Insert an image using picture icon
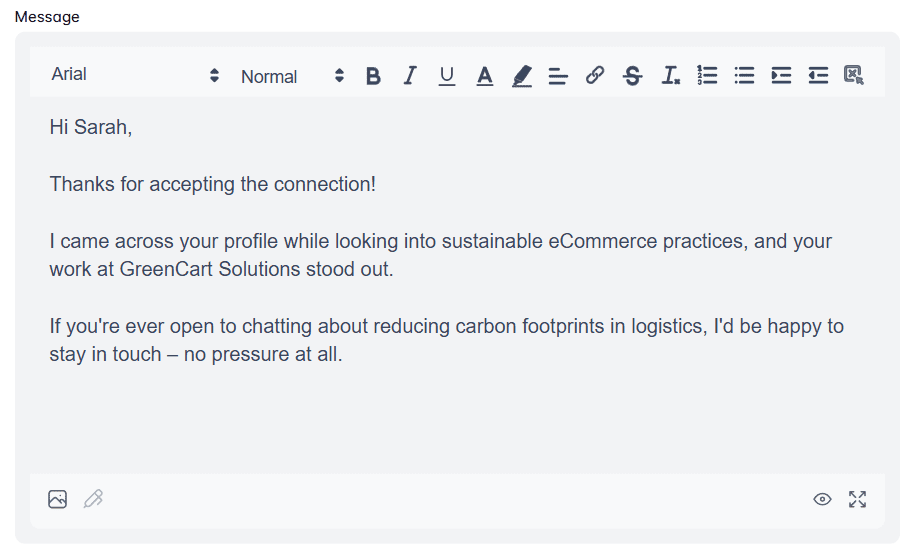The height and width of the screenshot is (560, 916). pyautogui.click(x=57, y=499)
